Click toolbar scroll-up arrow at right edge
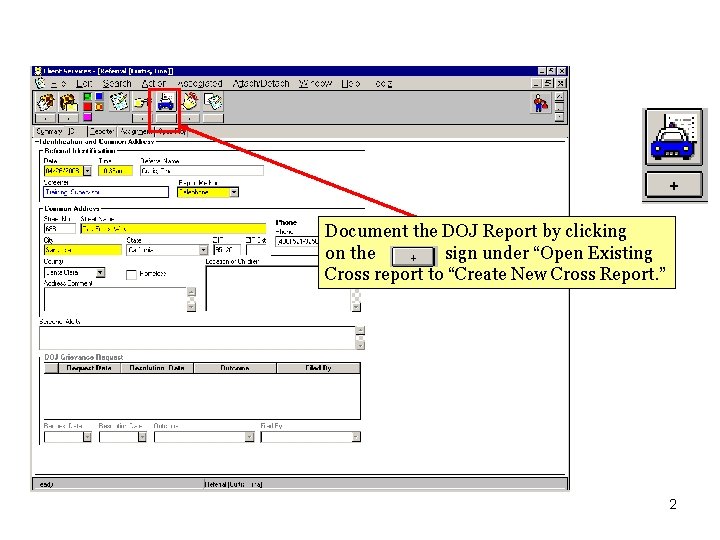This screenshot has width=720, height=540. click(559, 96)
